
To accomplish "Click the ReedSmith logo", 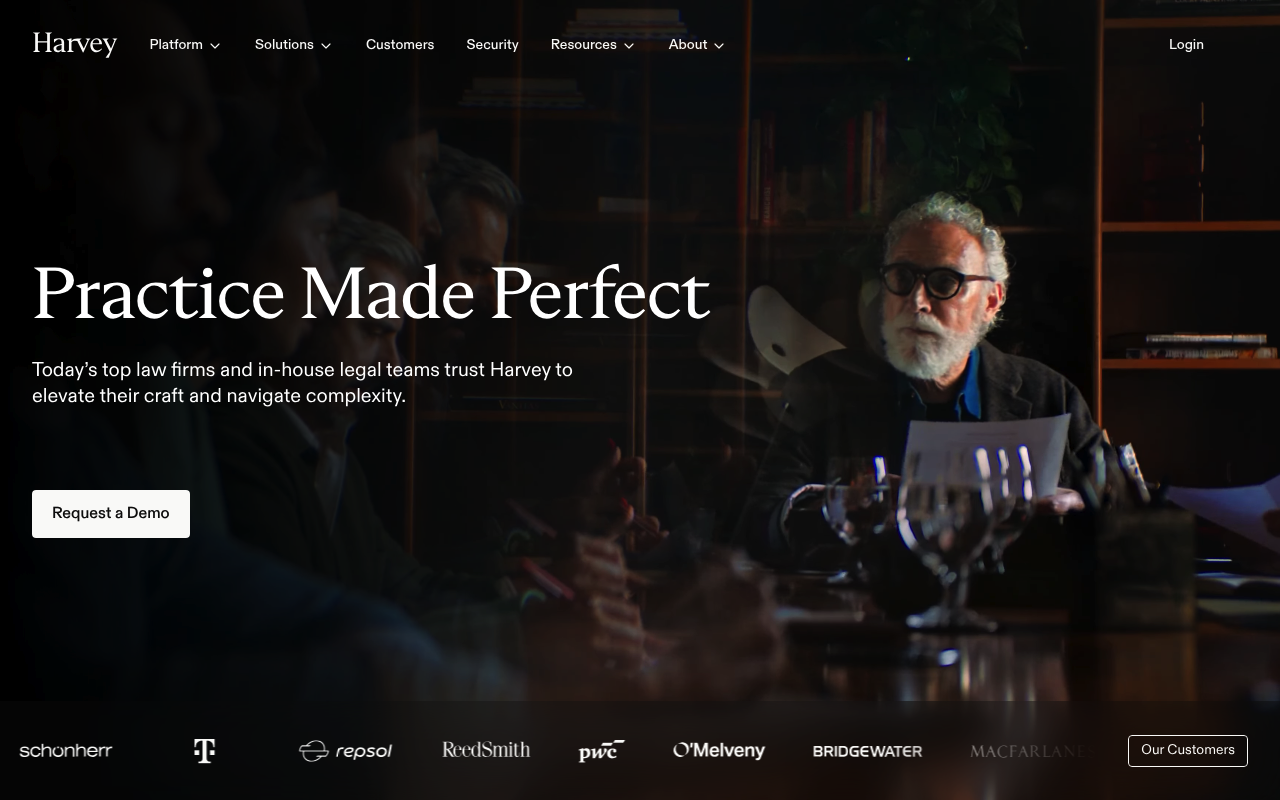I will pos(486,750).
